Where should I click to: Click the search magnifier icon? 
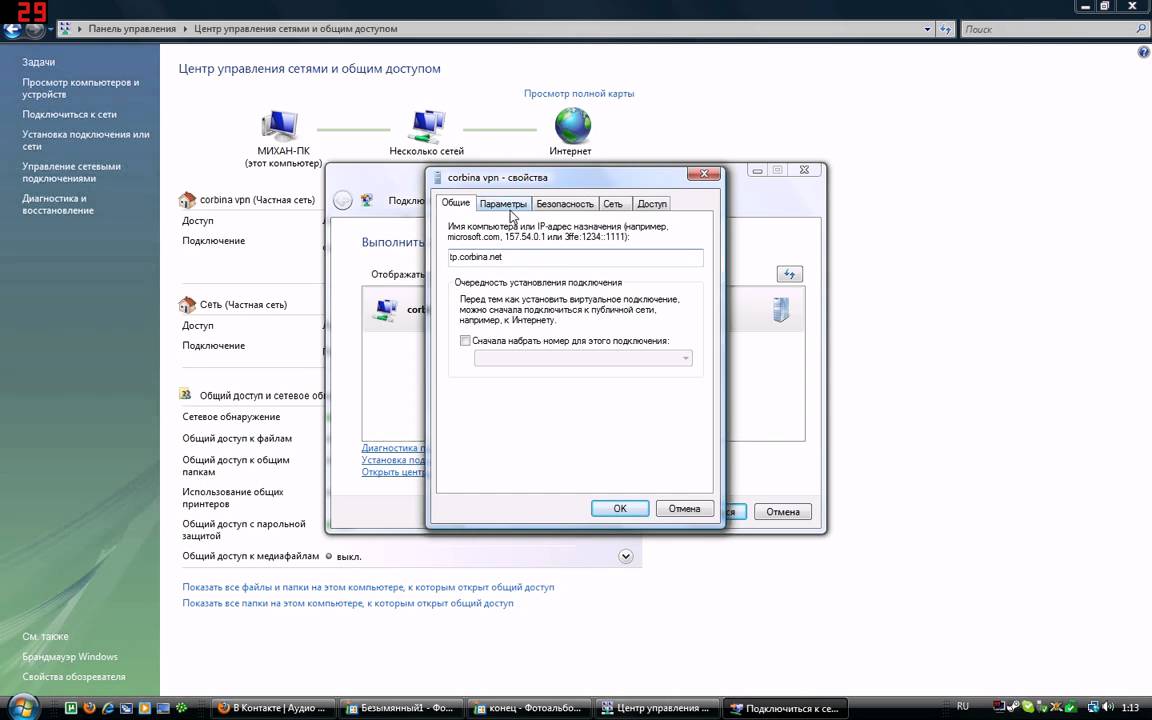point(1141,29)
